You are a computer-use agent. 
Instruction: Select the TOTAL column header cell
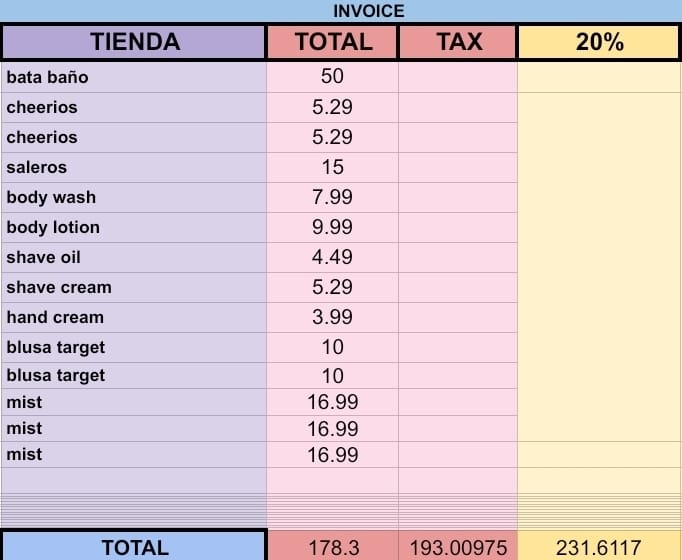click(333, 42)
